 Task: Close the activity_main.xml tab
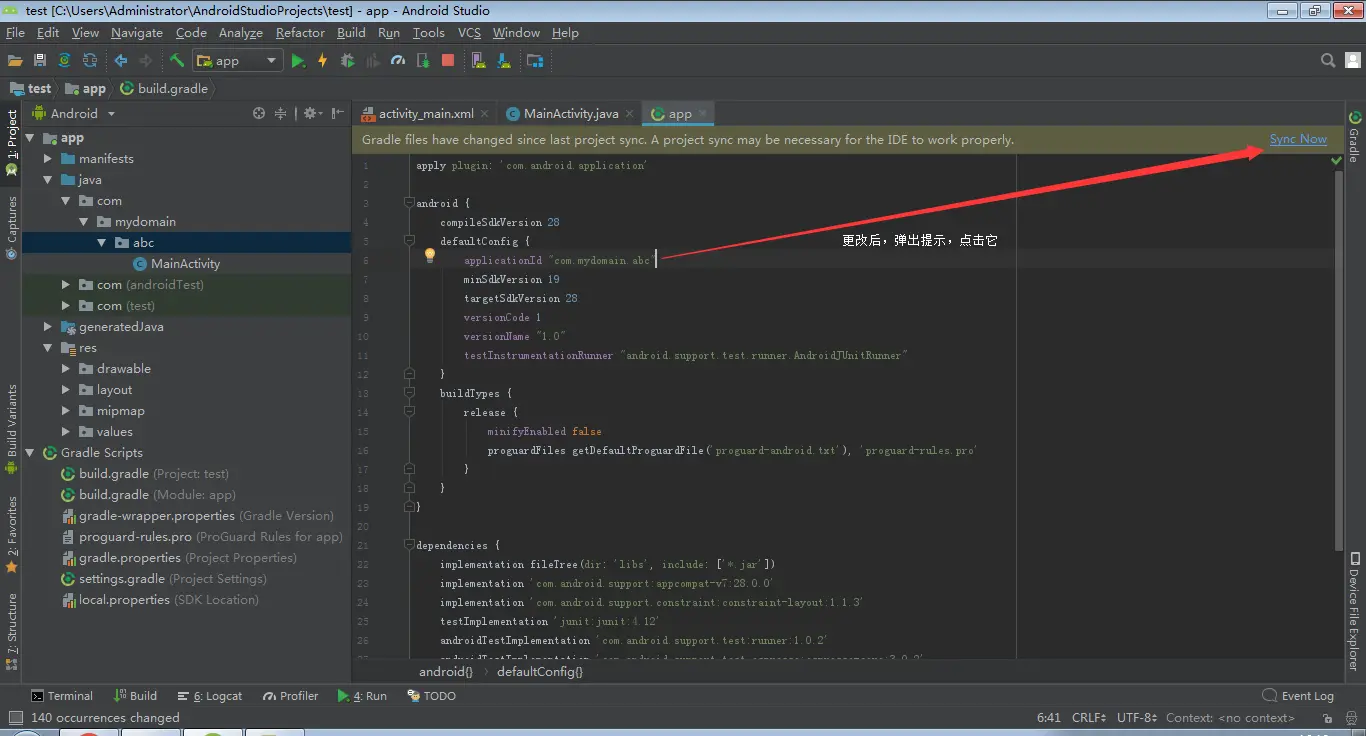pos(485,114)
